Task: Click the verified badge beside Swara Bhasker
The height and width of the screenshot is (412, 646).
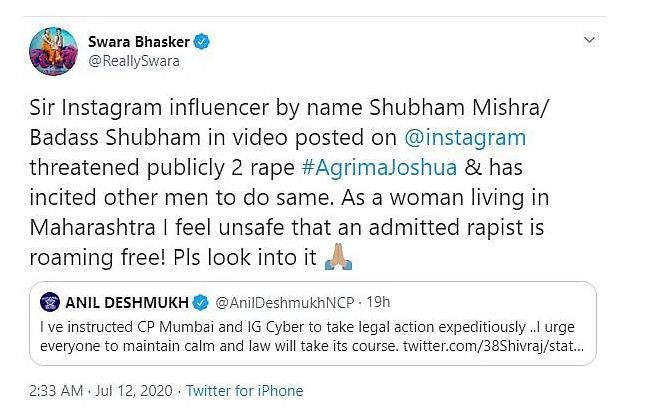Action: point(203,42)
